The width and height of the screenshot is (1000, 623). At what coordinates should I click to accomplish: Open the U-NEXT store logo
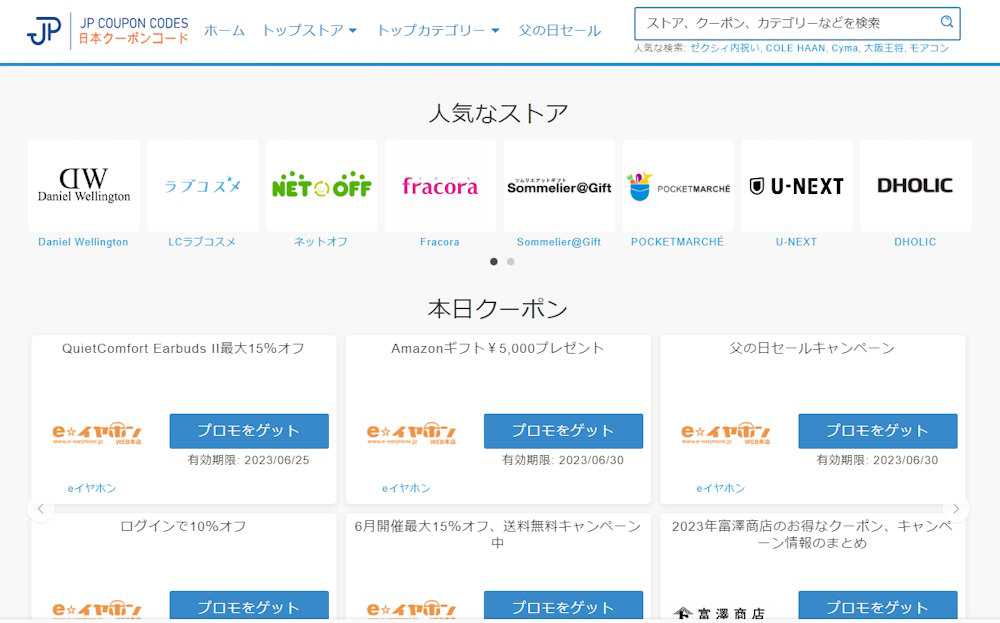click(797, 186)
